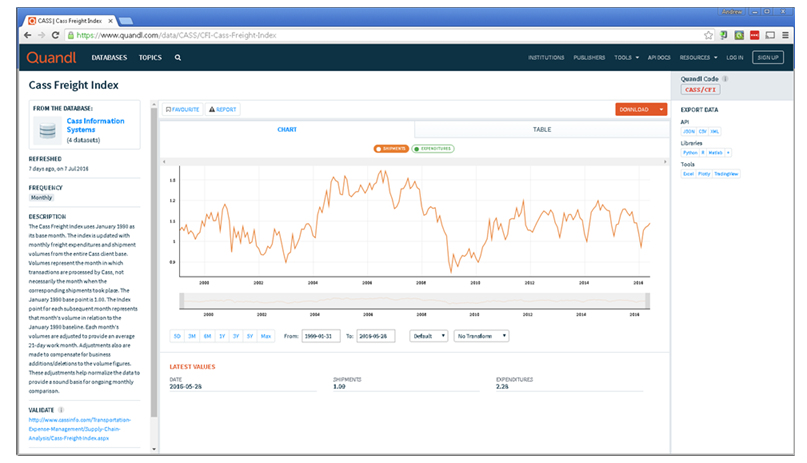Click the green square extension icon

point(739,35)
